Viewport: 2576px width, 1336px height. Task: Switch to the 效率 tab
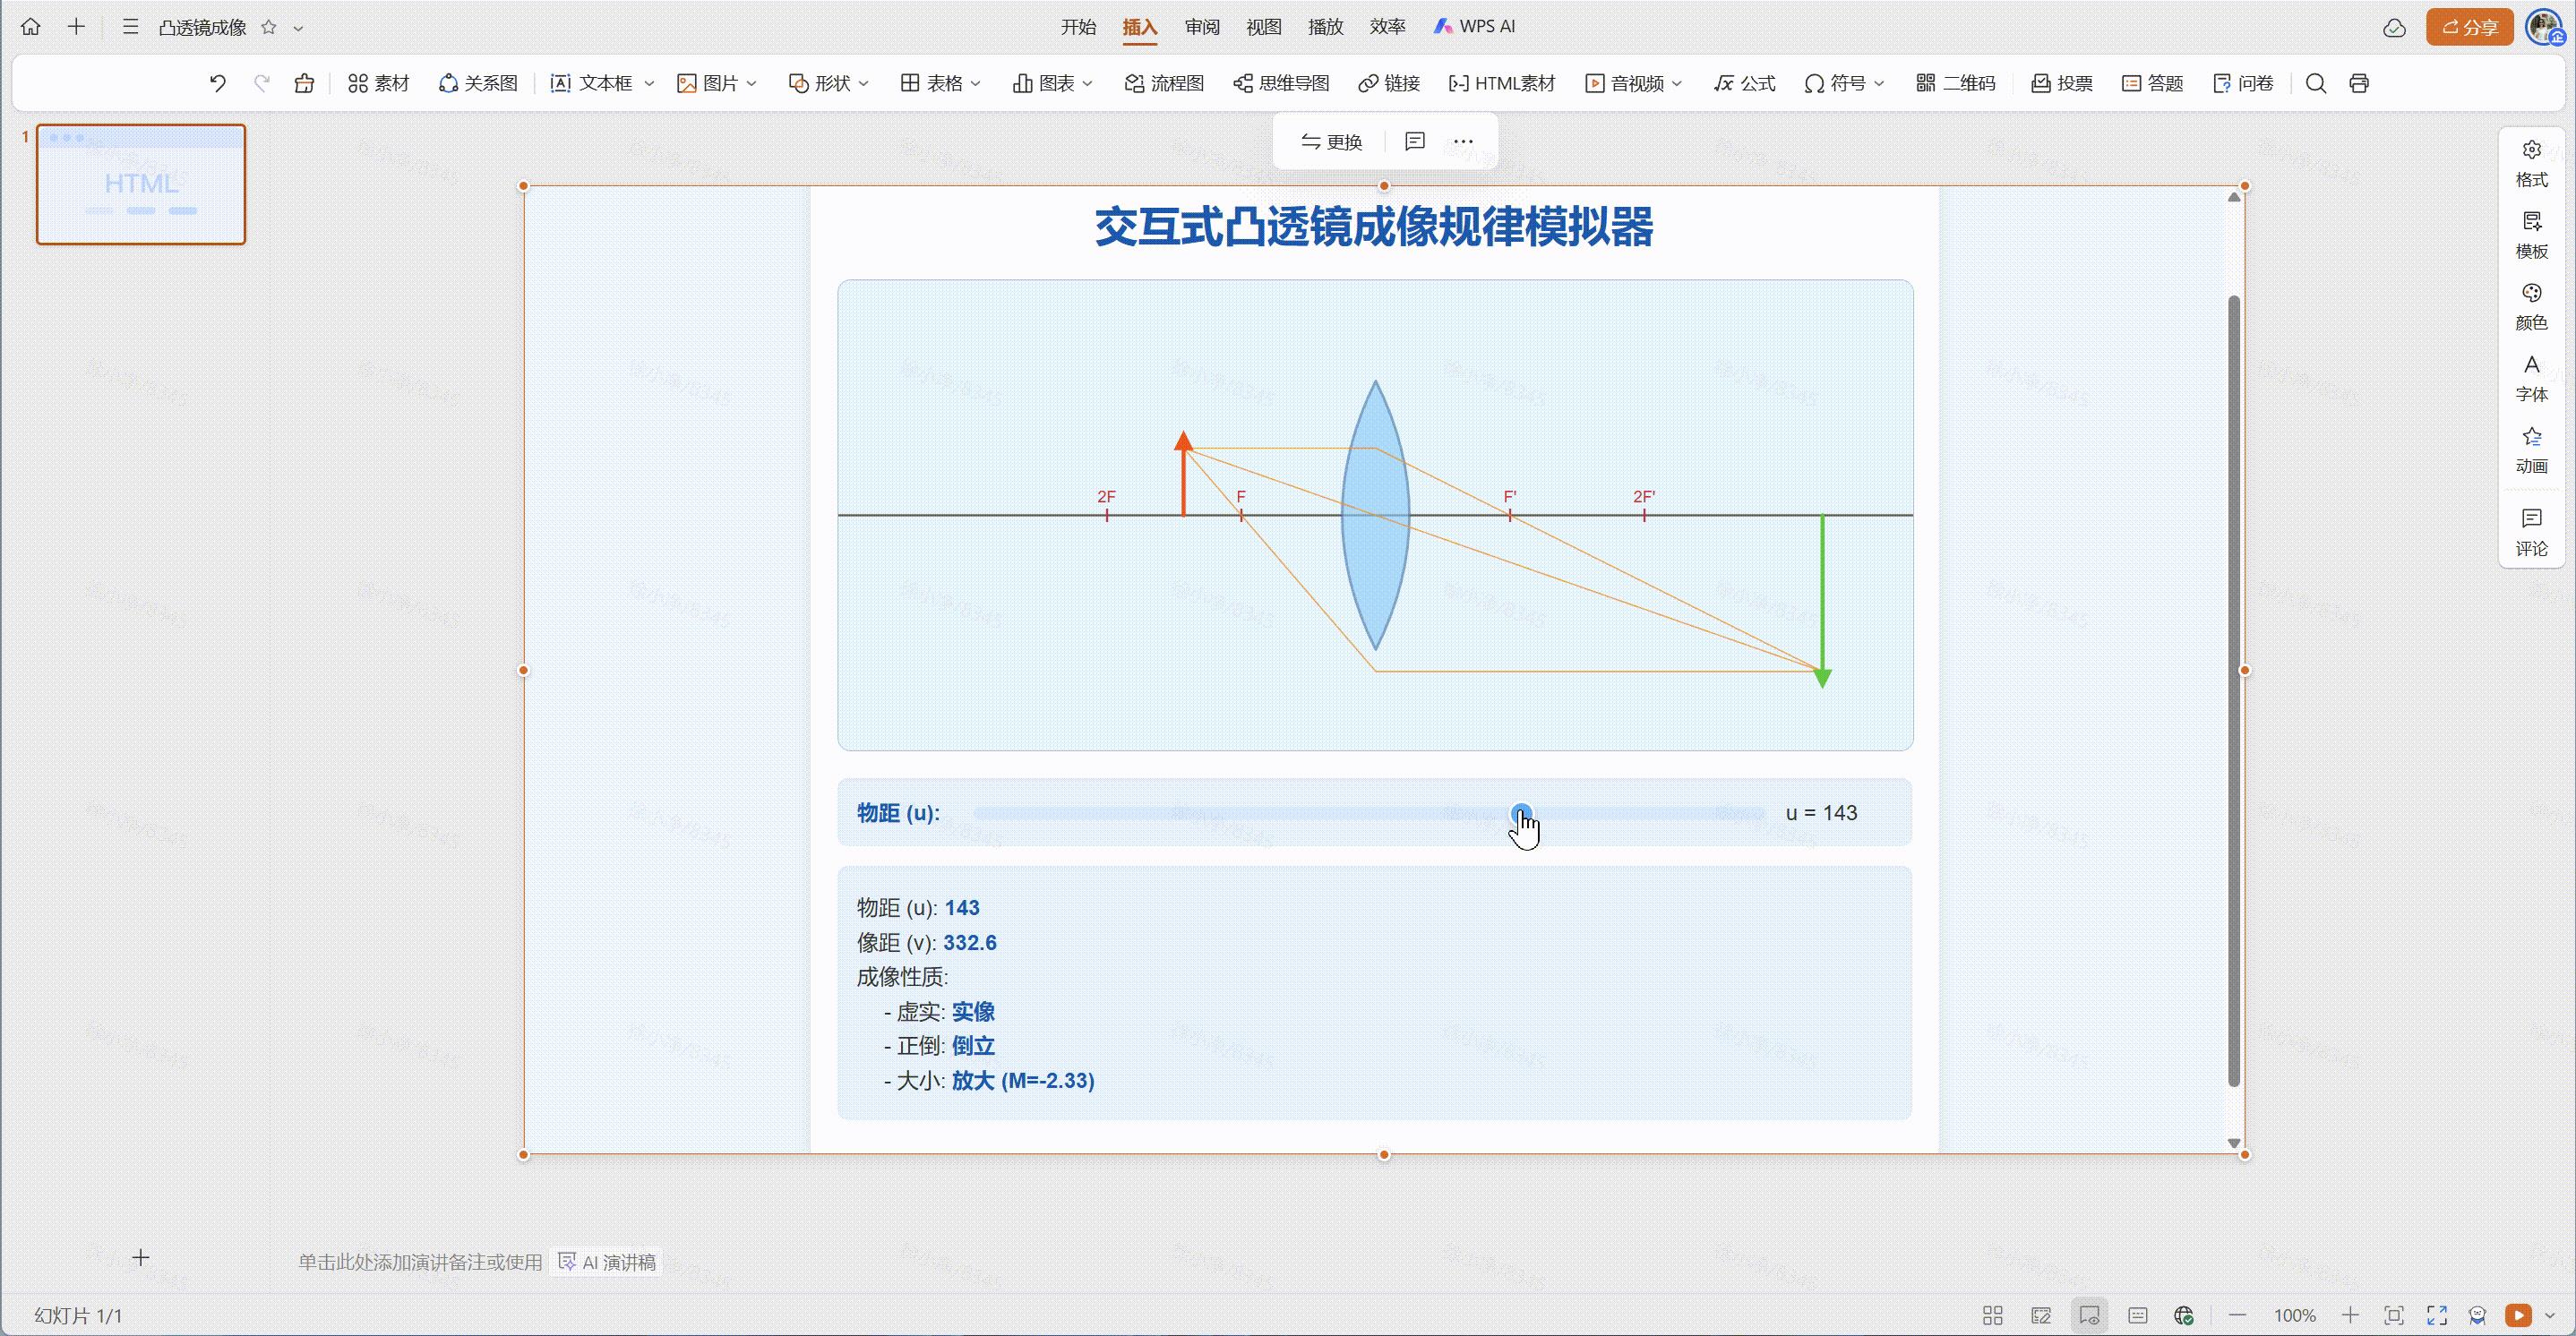1388,27
